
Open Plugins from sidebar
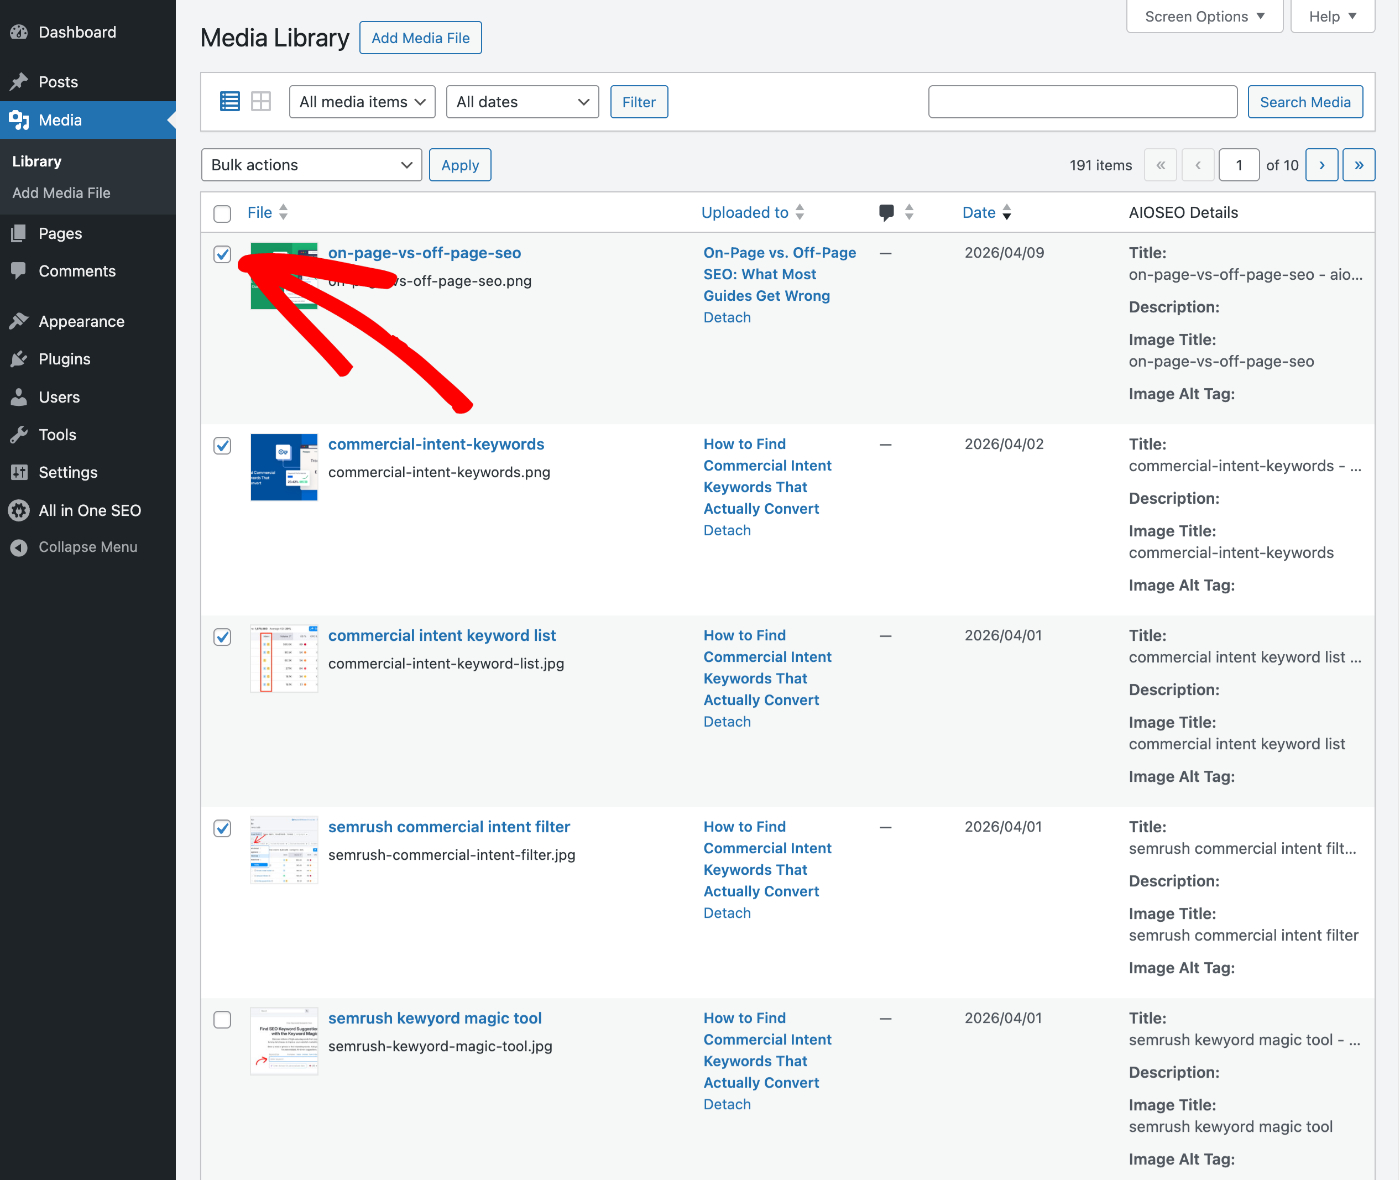tap(65, 359)
